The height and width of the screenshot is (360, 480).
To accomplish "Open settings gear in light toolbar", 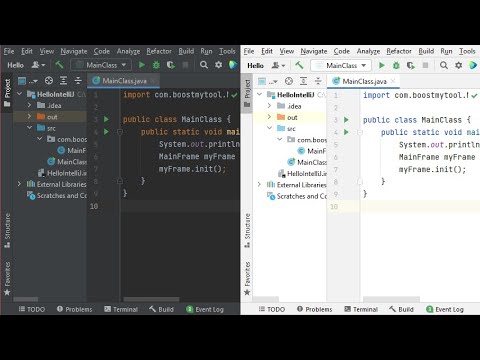I will pos(459,65).
